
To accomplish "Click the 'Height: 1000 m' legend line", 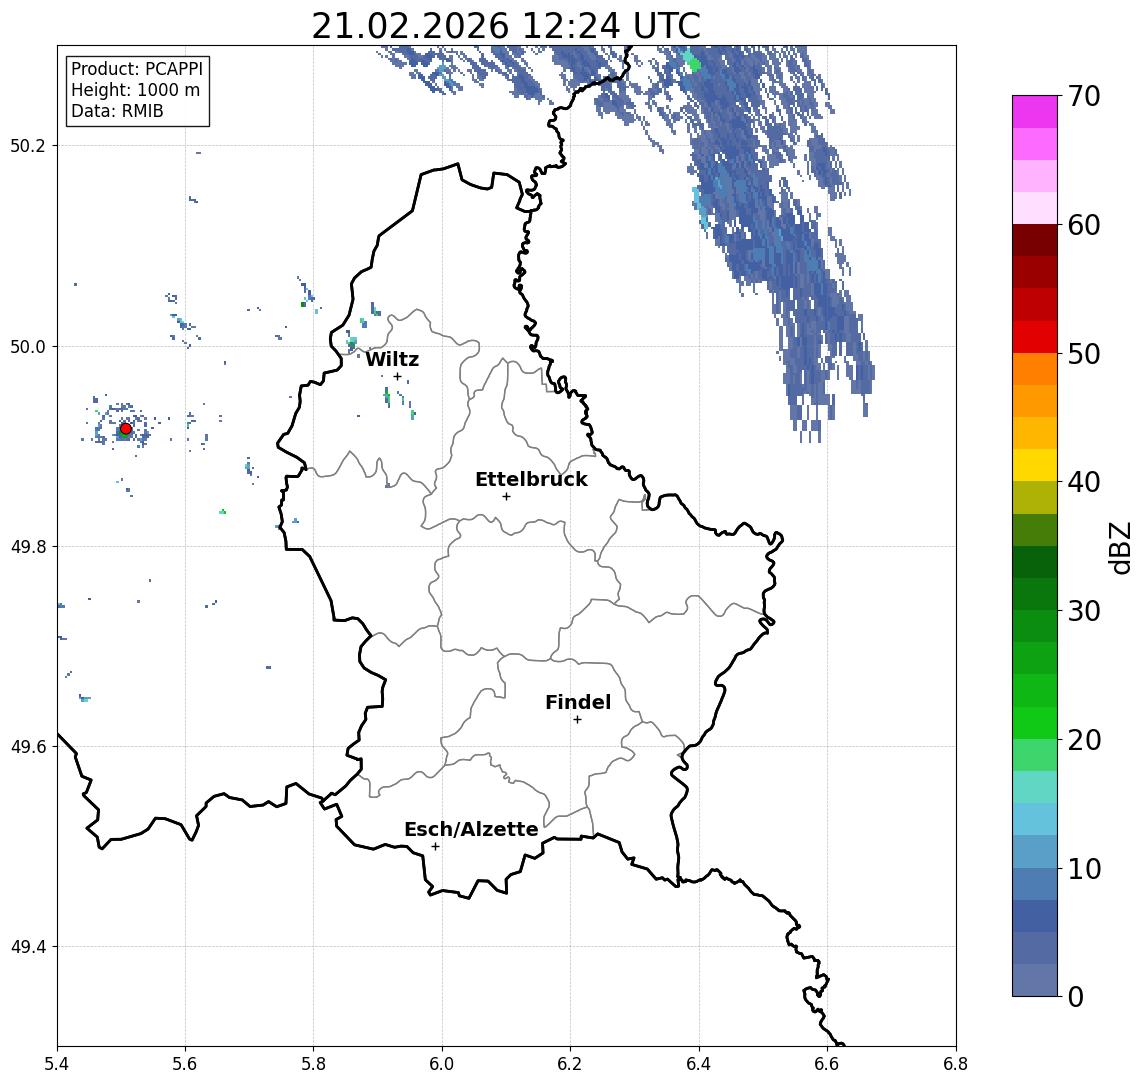I will pos(135,90).
